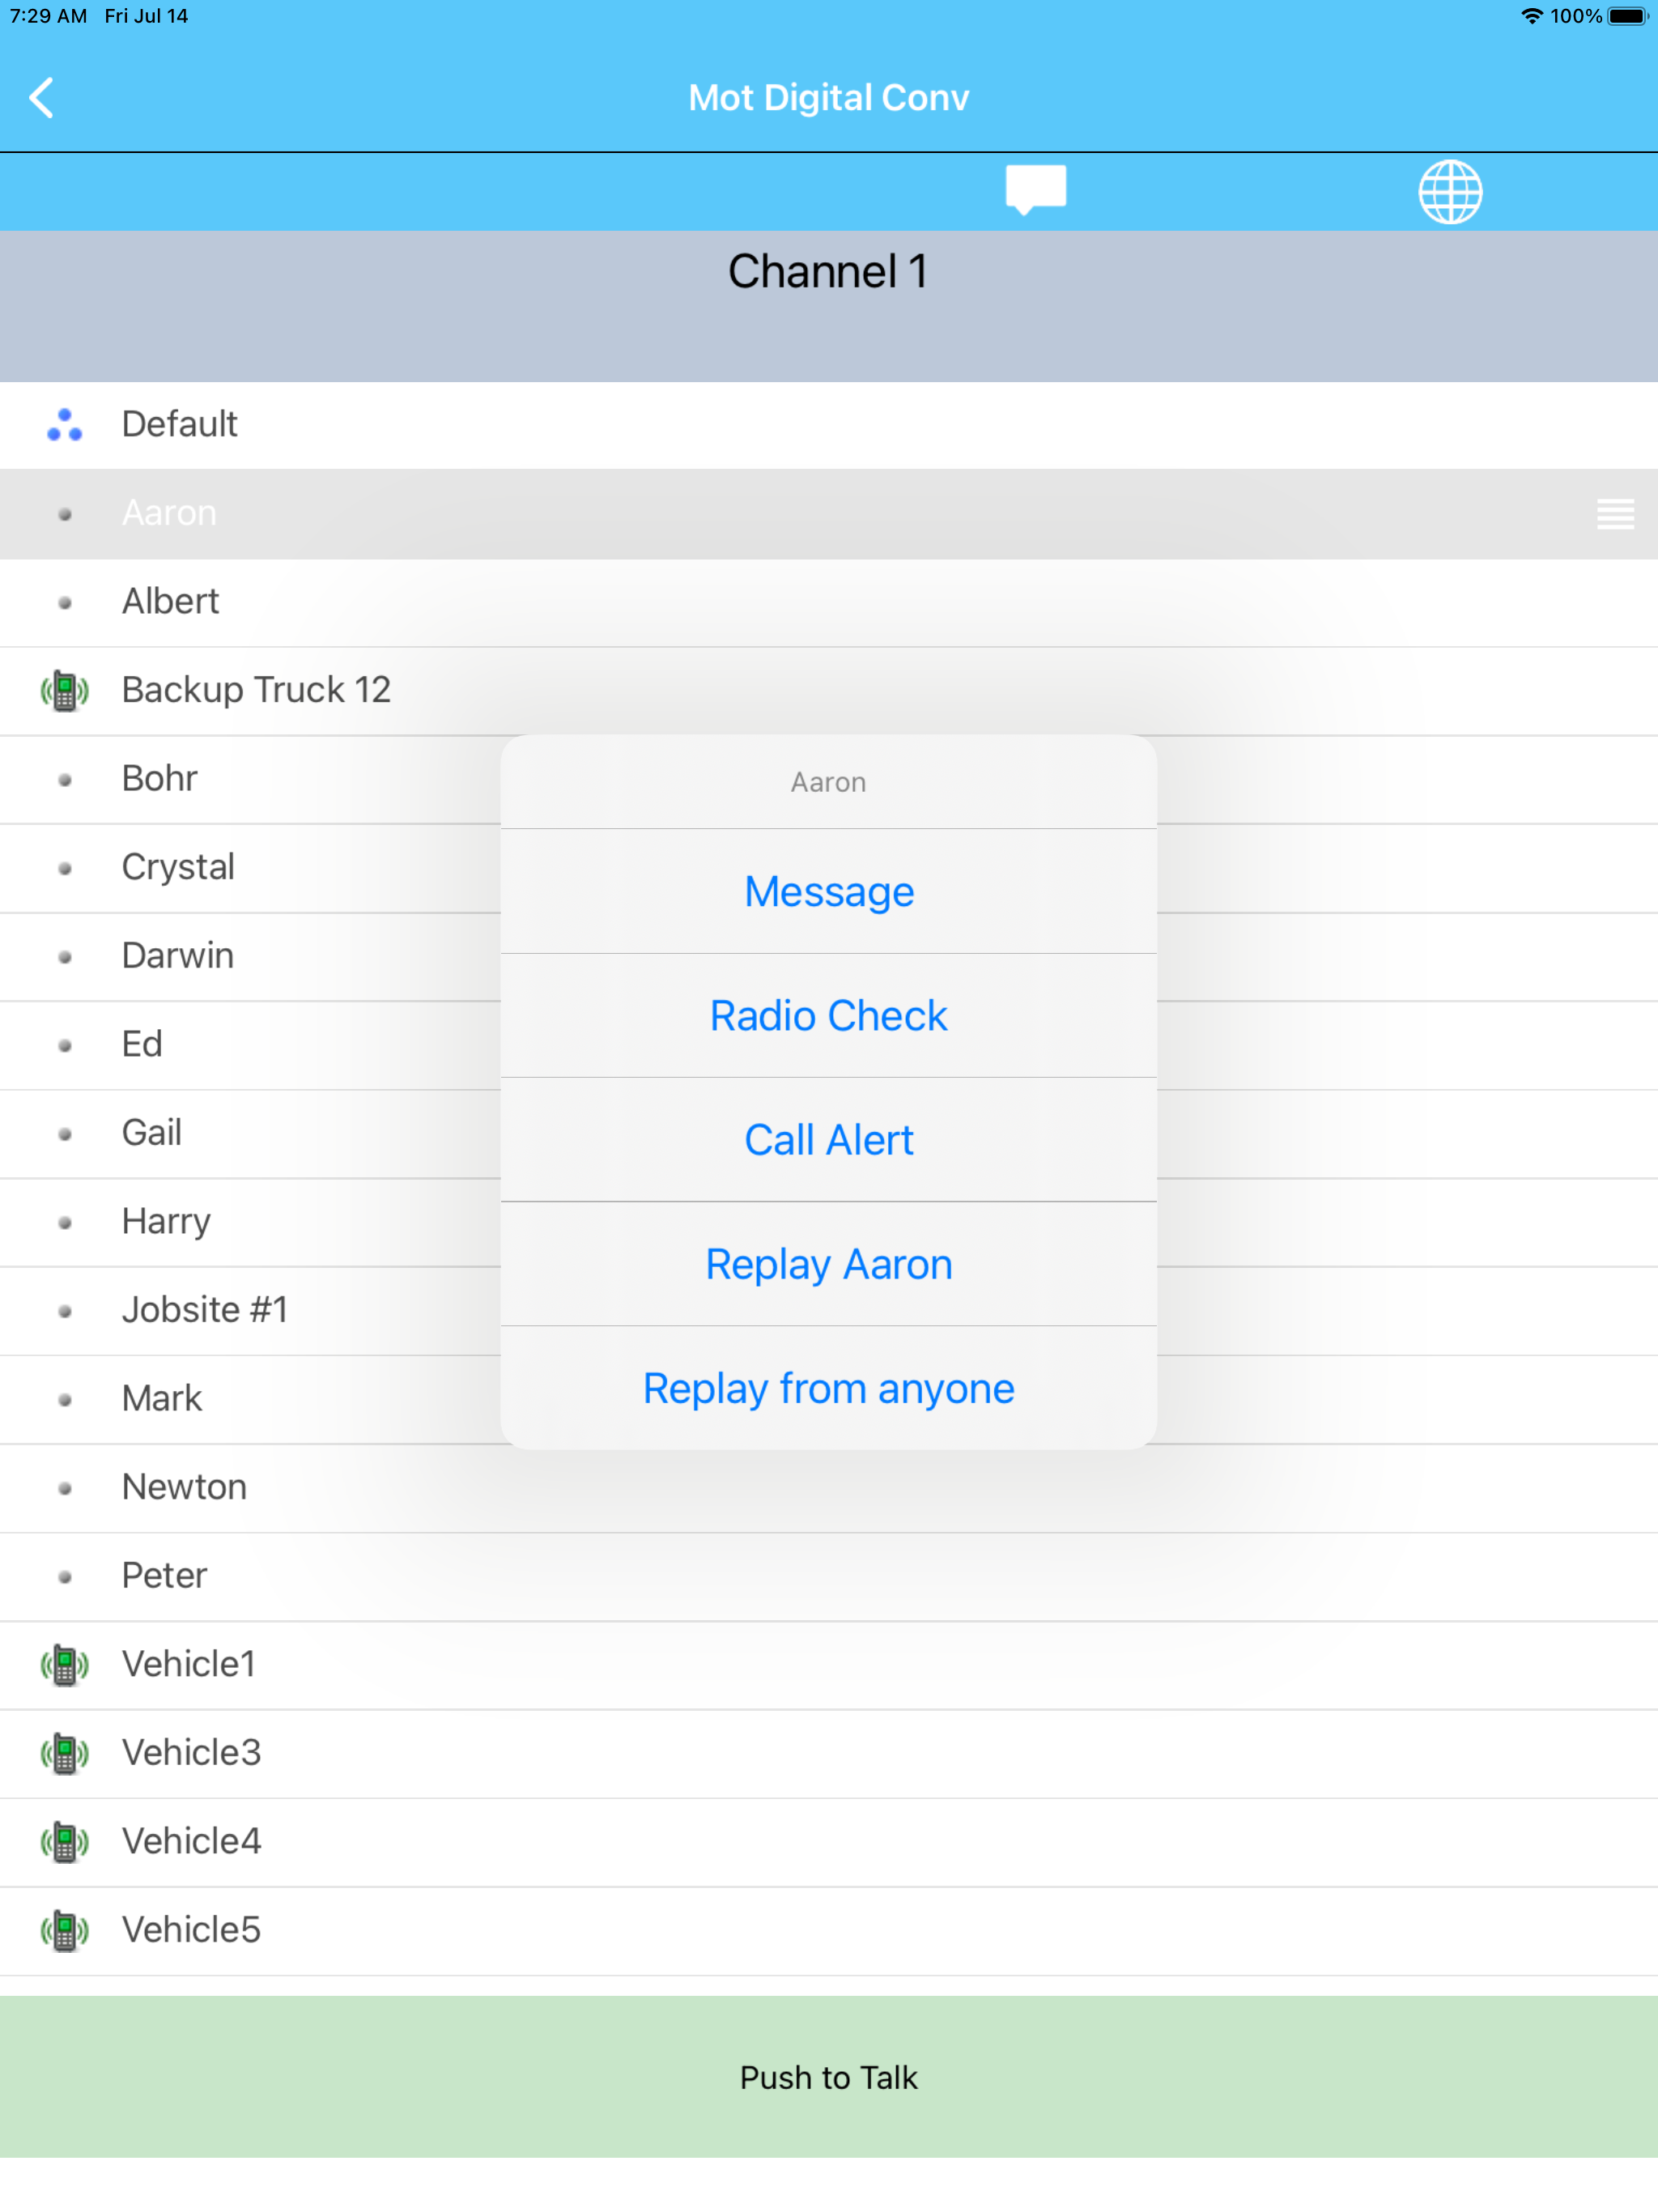
Task: Tap the Aaron title in popup header
Action: click(x=829, y=782)
